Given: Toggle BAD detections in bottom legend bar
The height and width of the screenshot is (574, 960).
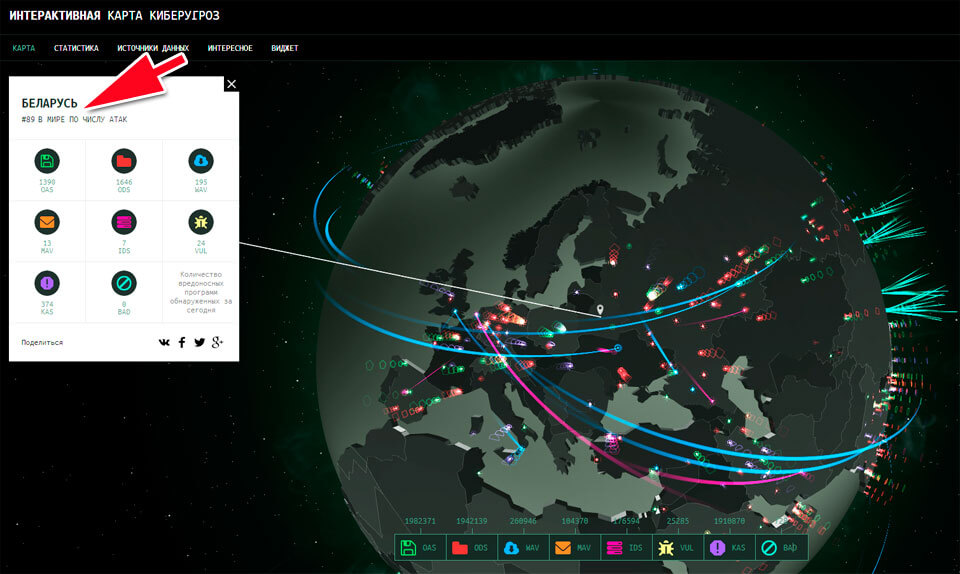Looking at the screenshot, I should pyautogui.click(x=781, y=548).
